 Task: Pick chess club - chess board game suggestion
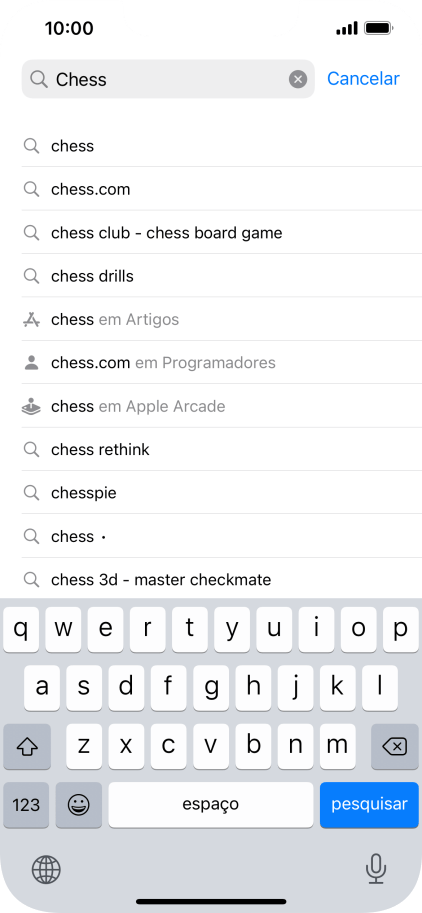[222, 233]
